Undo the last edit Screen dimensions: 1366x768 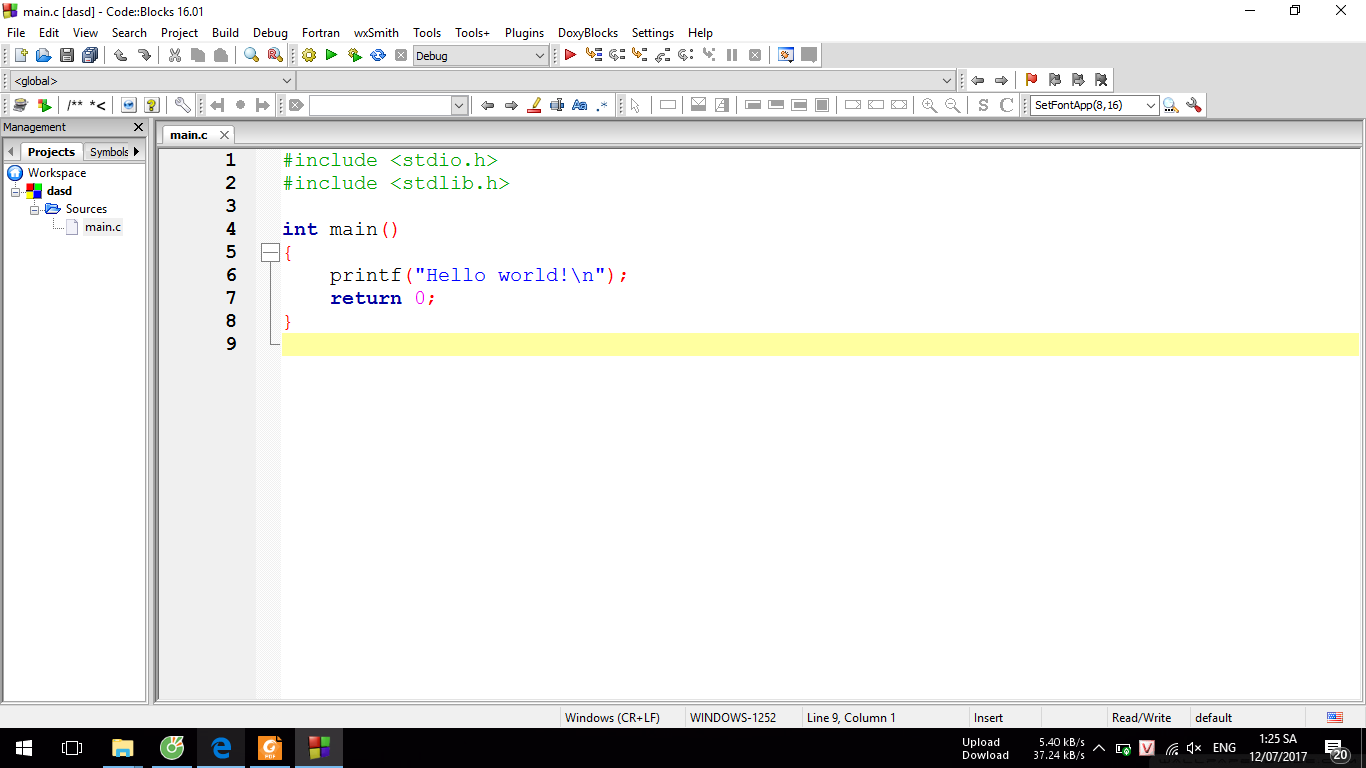tap(121, 55)
